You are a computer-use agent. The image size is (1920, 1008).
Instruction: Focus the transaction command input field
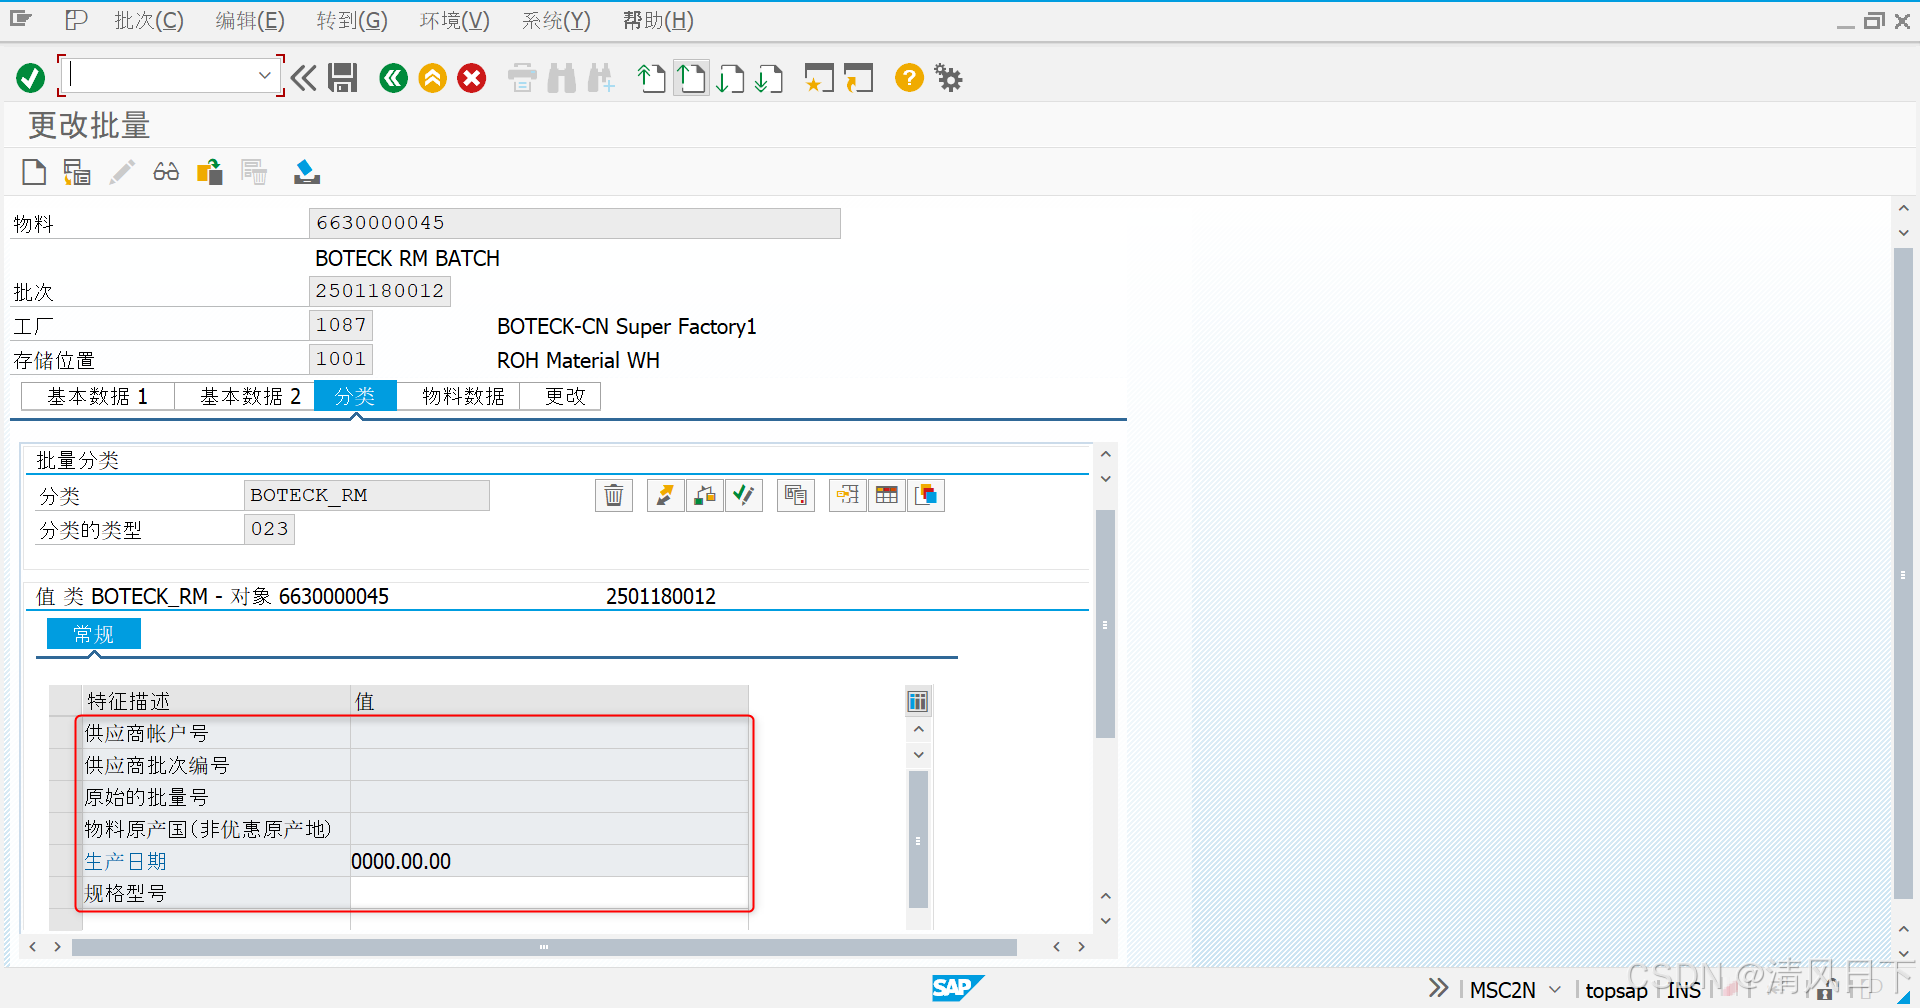coord(160,76)
